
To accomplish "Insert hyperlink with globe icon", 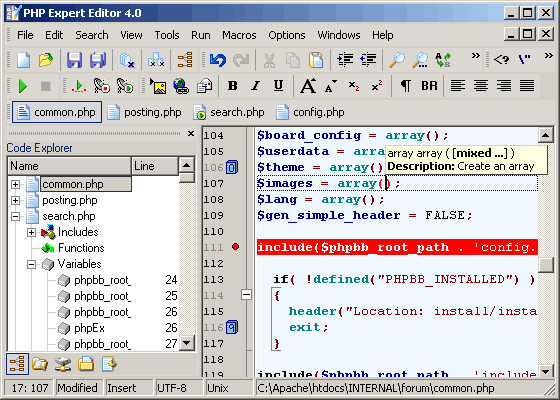I will [181, 86].
